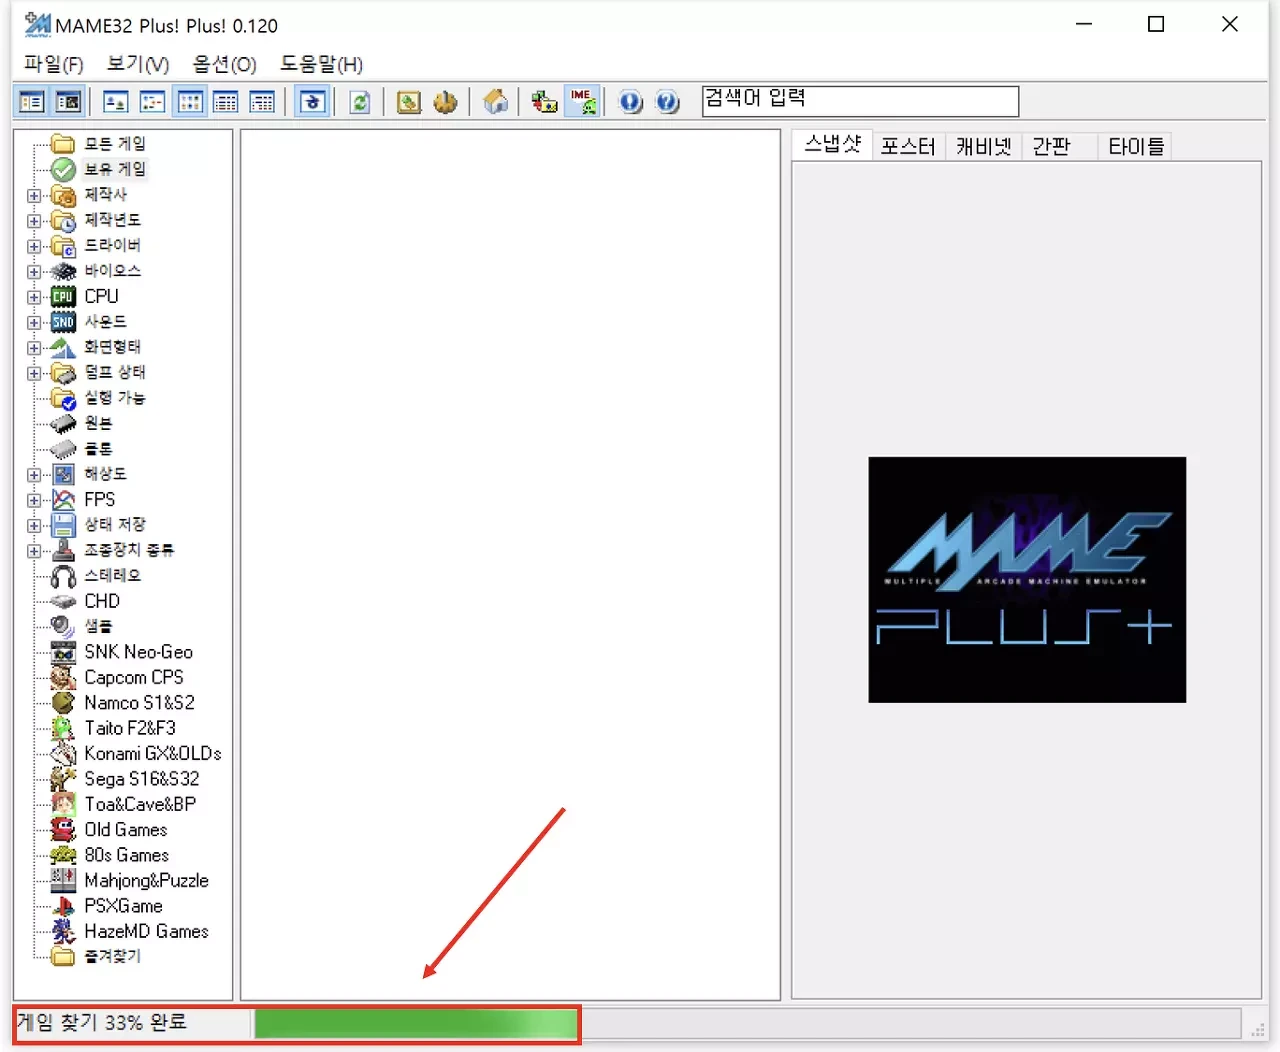
Task: Select the Capcom CPS category icon
Action: pos(62,677)
